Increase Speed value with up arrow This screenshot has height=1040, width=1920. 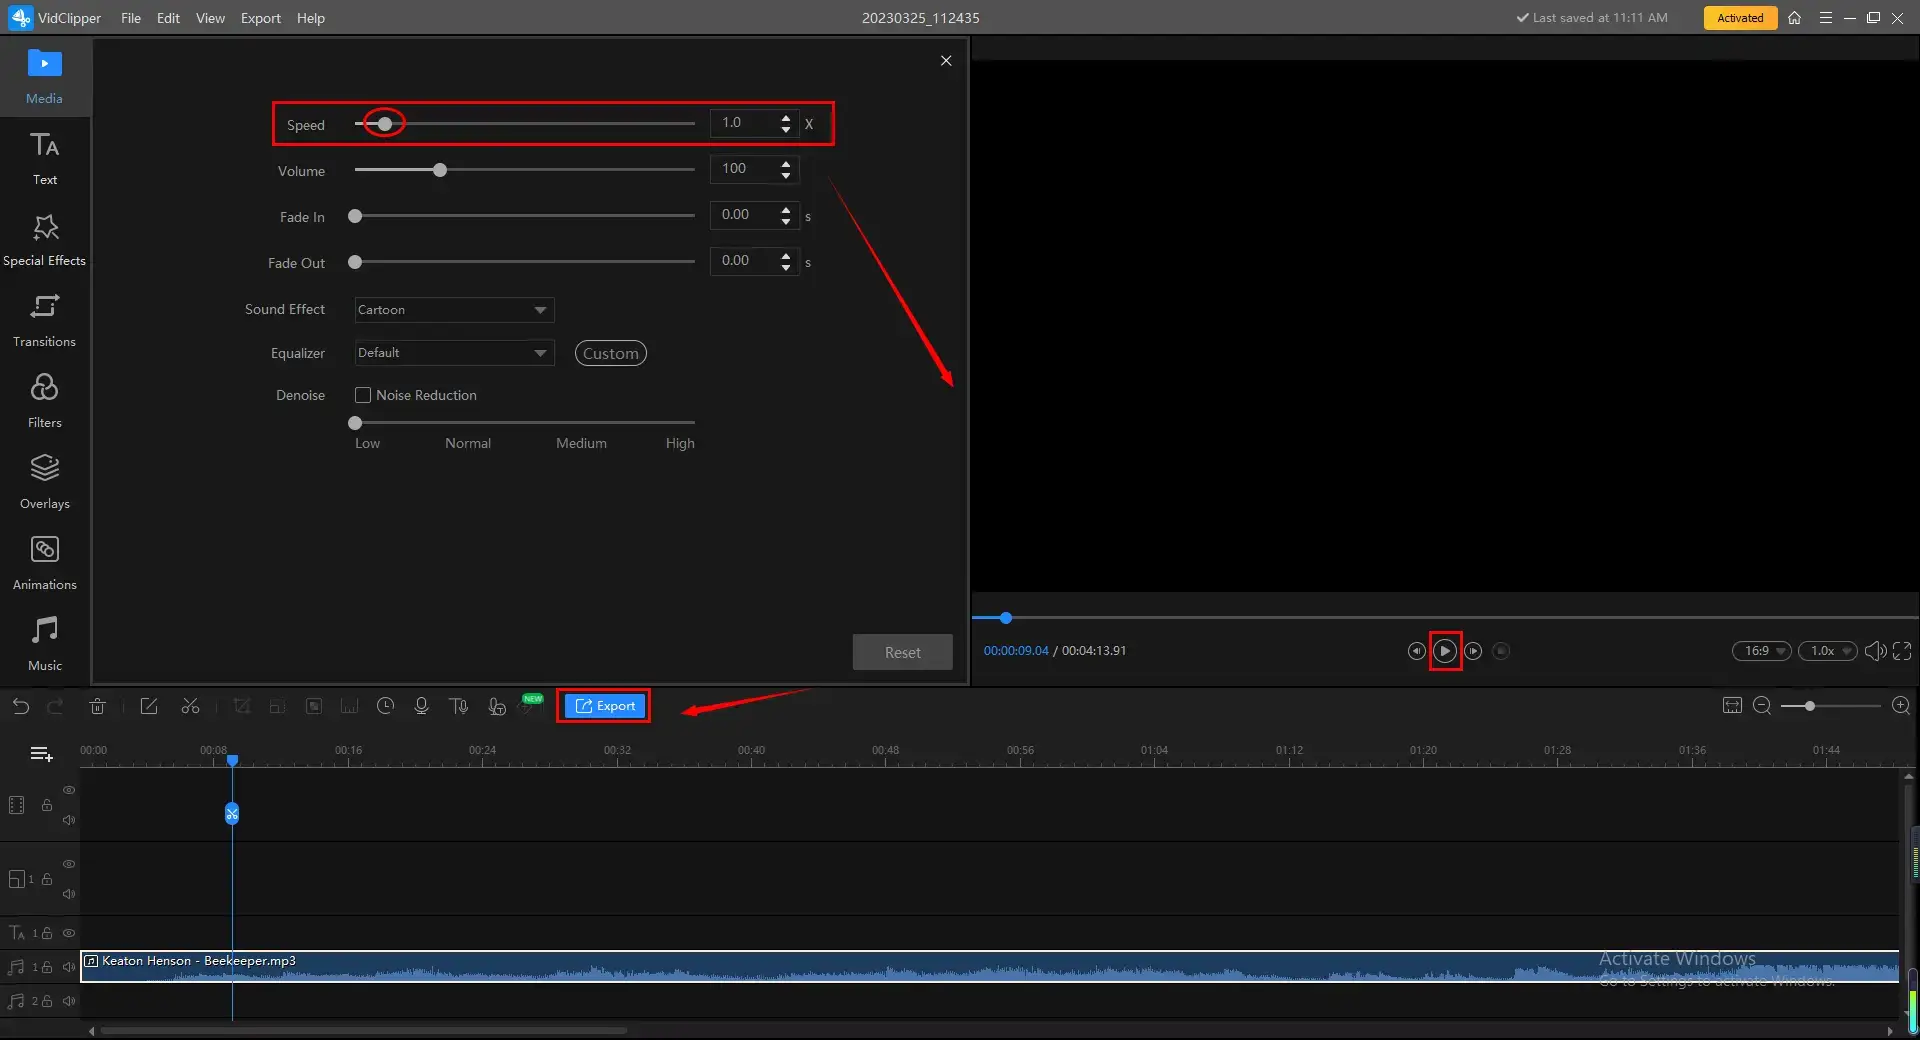786,117
